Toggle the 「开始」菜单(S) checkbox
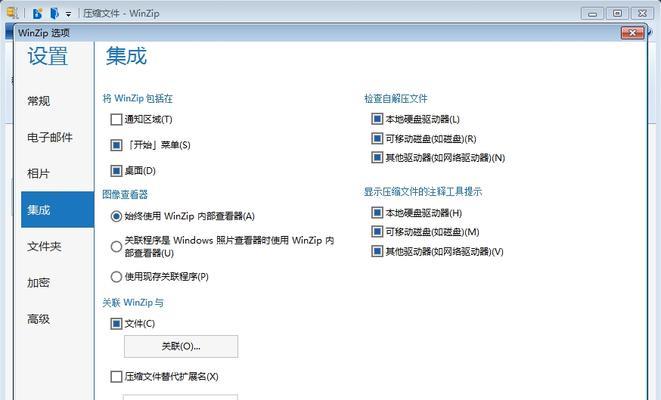The height and width of the screenshot is (400, 661). coord(116,145)
